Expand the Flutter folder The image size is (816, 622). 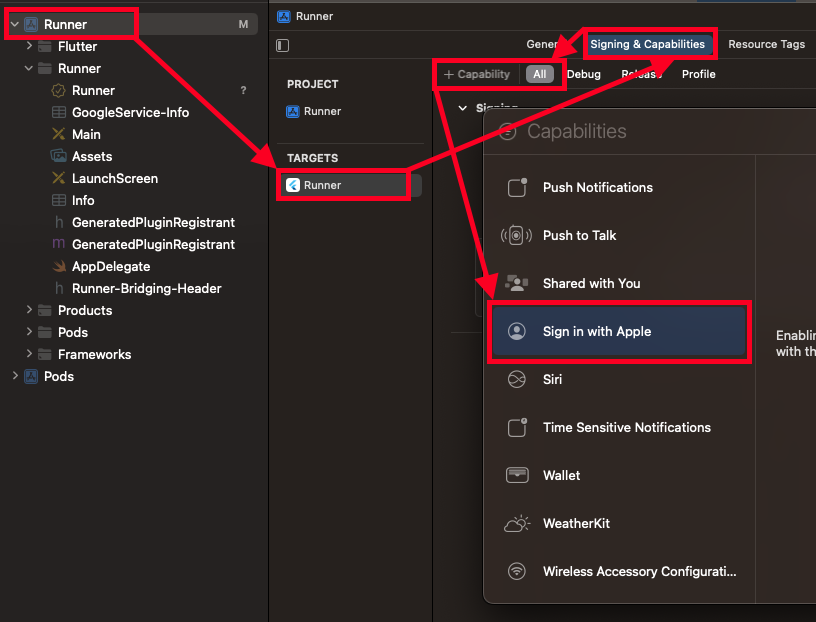pos(29,46)
